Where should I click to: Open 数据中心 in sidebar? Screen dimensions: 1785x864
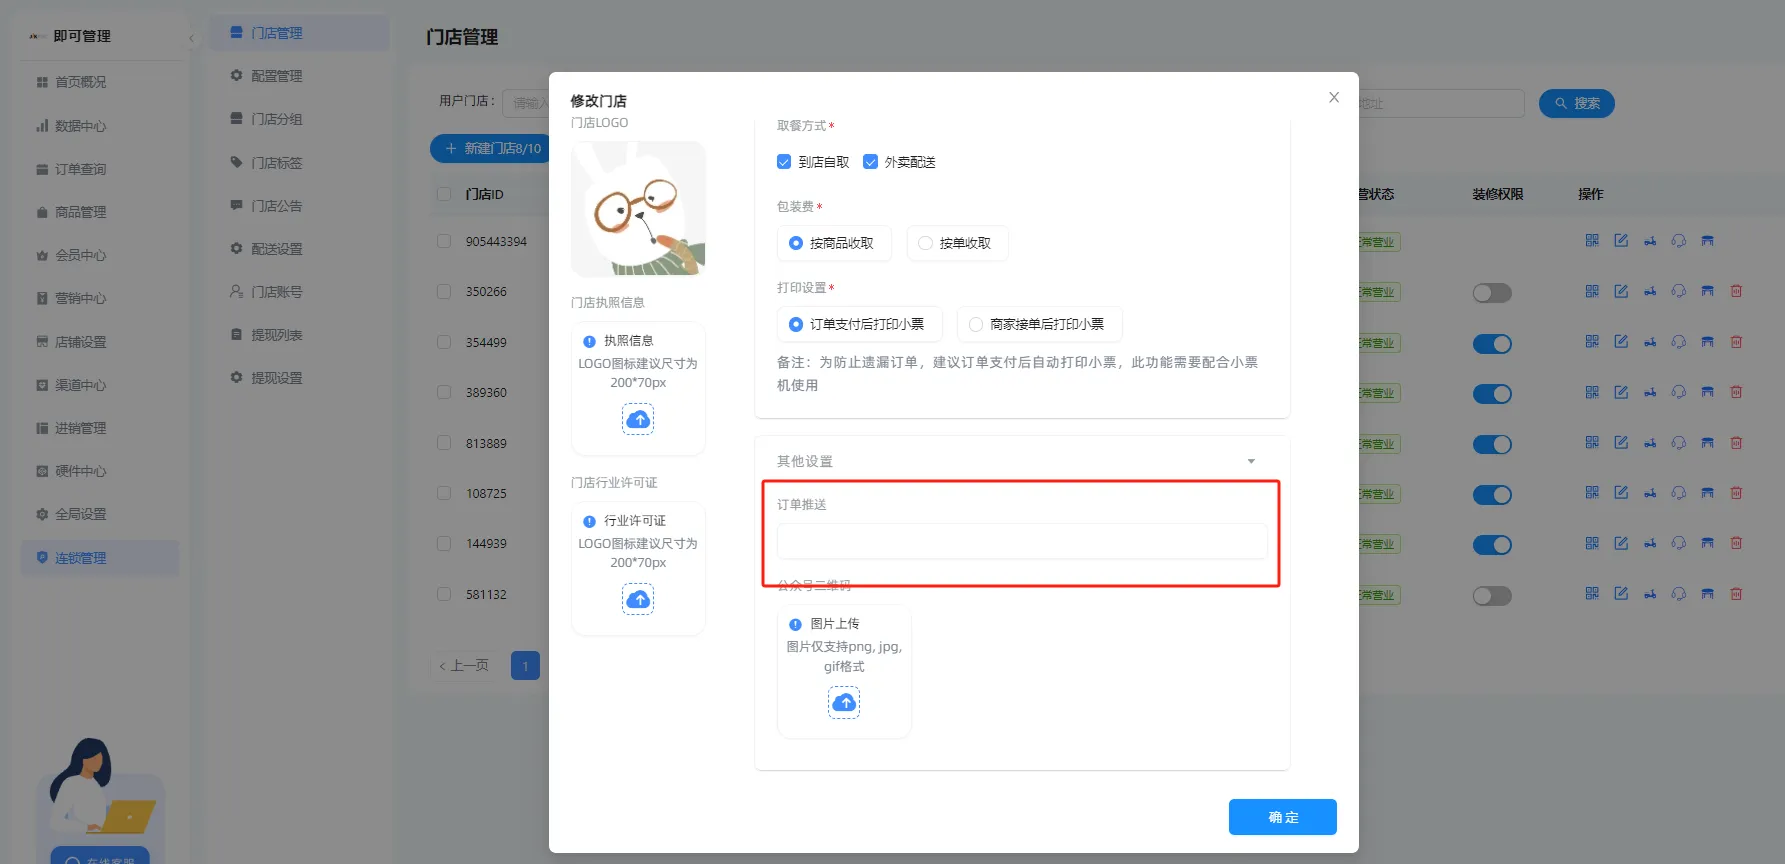(x=80, y=126)
